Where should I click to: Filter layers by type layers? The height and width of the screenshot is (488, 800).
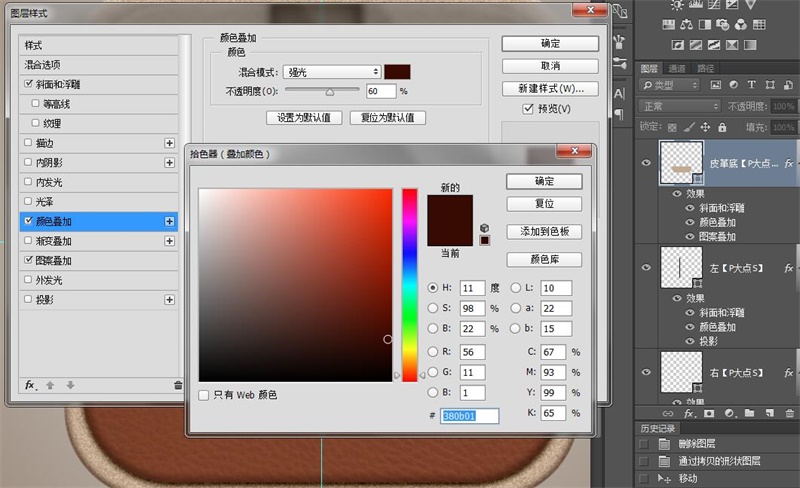point(752,85)
